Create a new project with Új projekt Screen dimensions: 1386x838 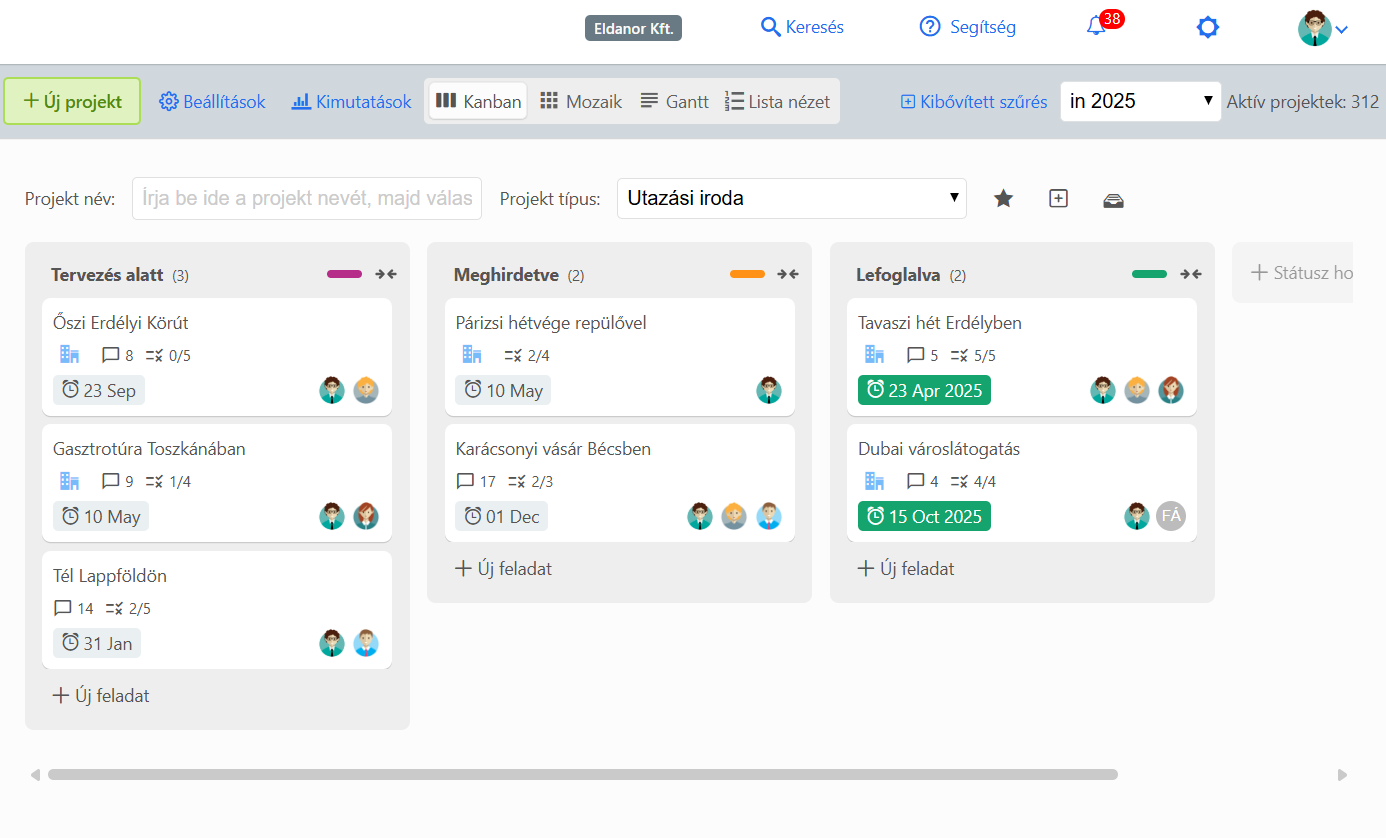coord(72,101)
